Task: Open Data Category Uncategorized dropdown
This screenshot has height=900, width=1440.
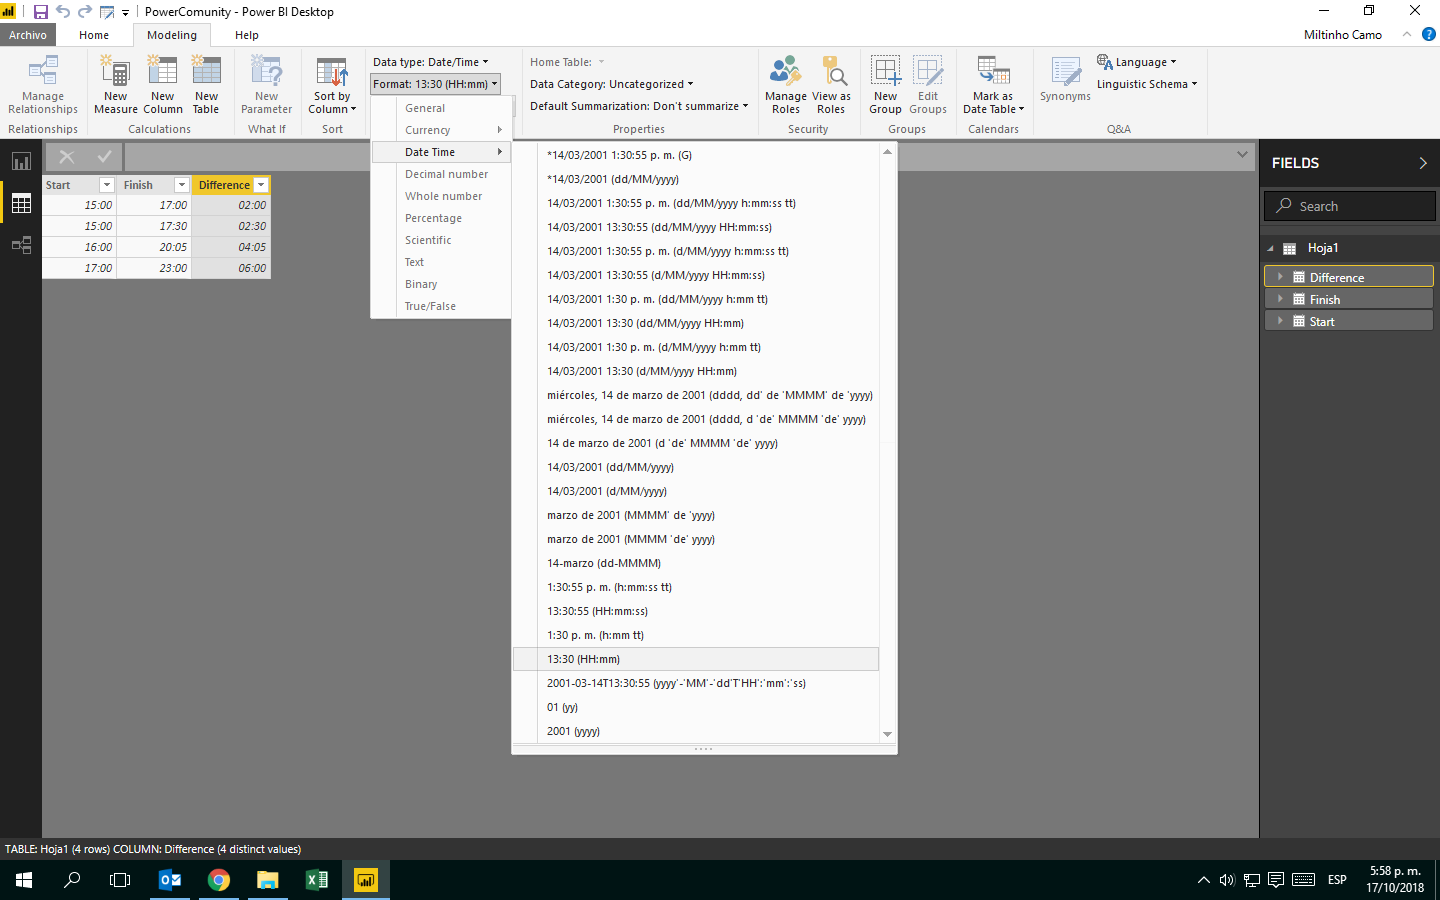Action: tap(611, 84)
